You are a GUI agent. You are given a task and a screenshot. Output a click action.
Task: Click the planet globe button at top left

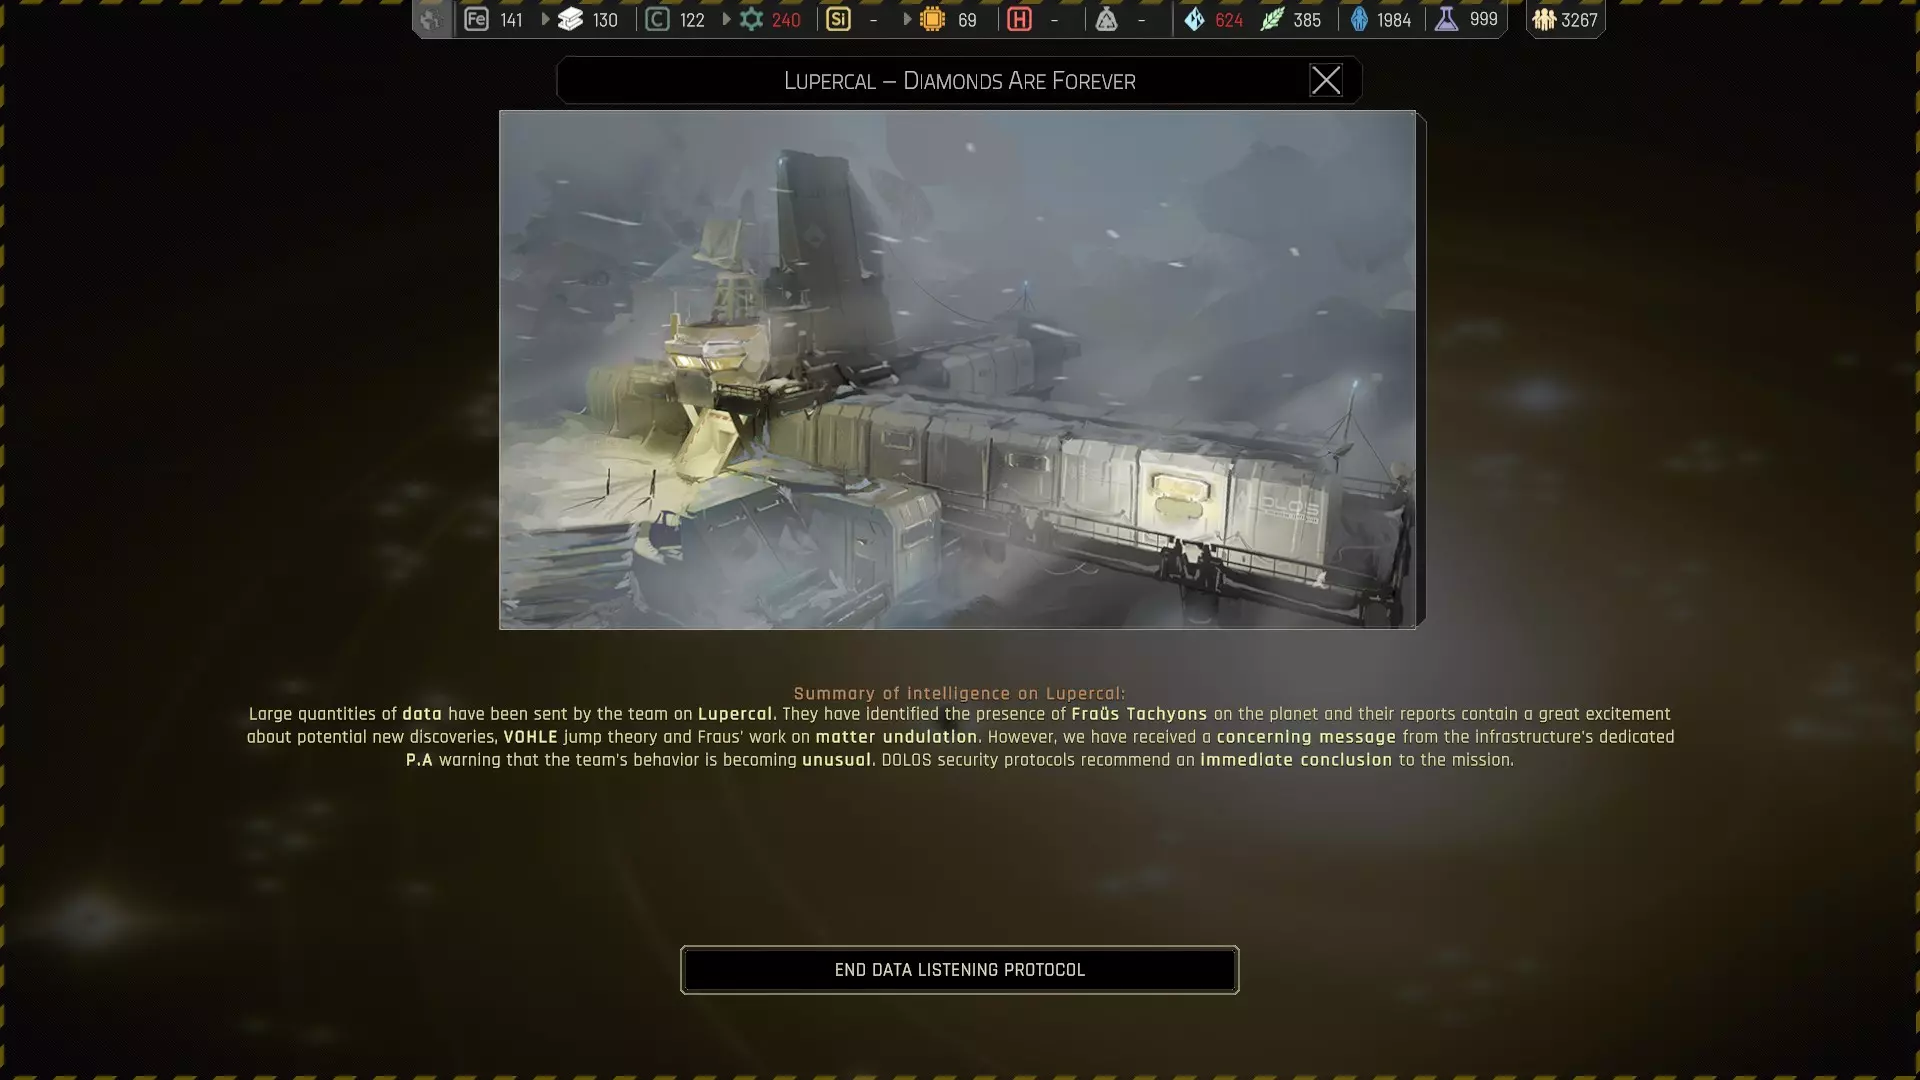[432, 19]
